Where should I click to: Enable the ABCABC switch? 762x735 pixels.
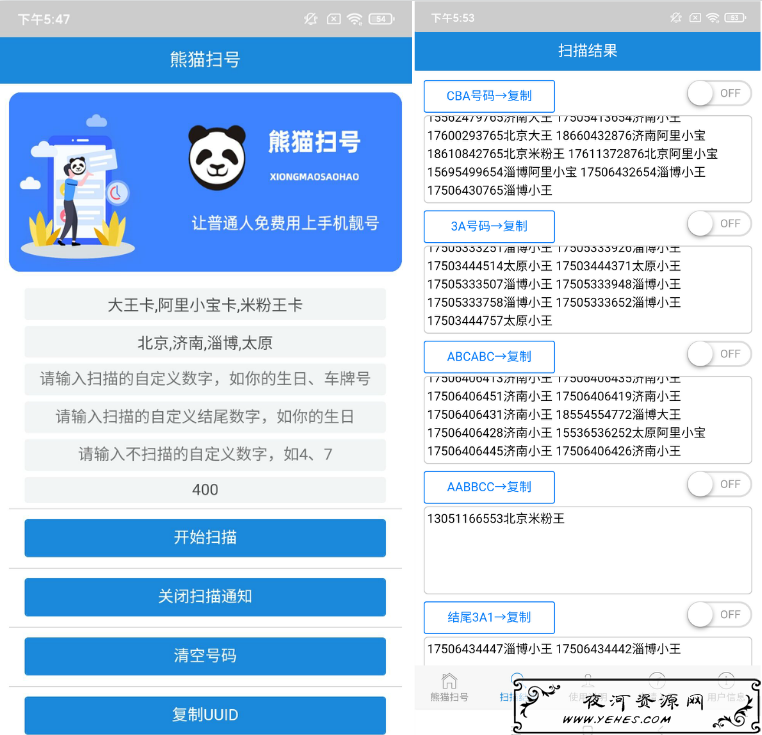click(719, 354)
